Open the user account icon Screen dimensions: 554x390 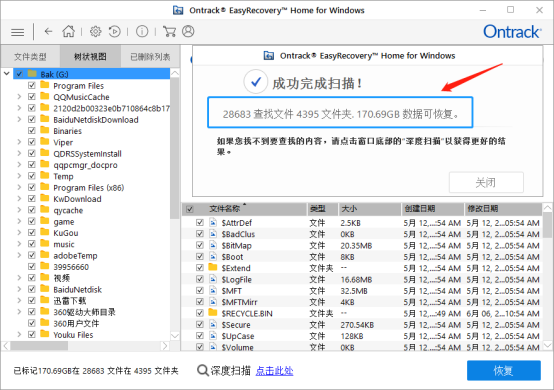pyautogui.click(x=188, y=31)
